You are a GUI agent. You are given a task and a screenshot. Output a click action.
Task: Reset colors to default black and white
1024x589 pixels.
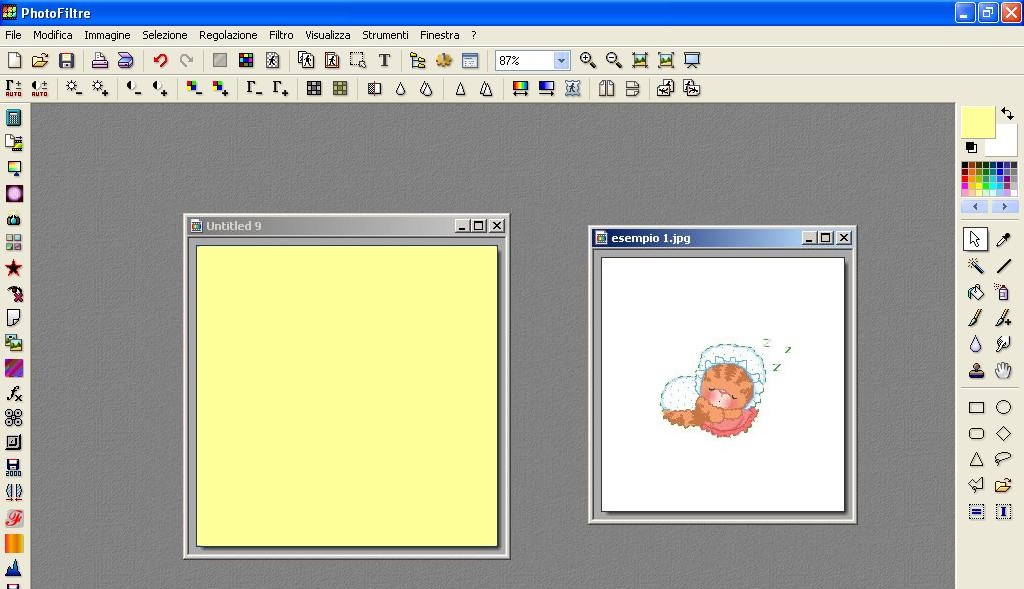(970, 148)
